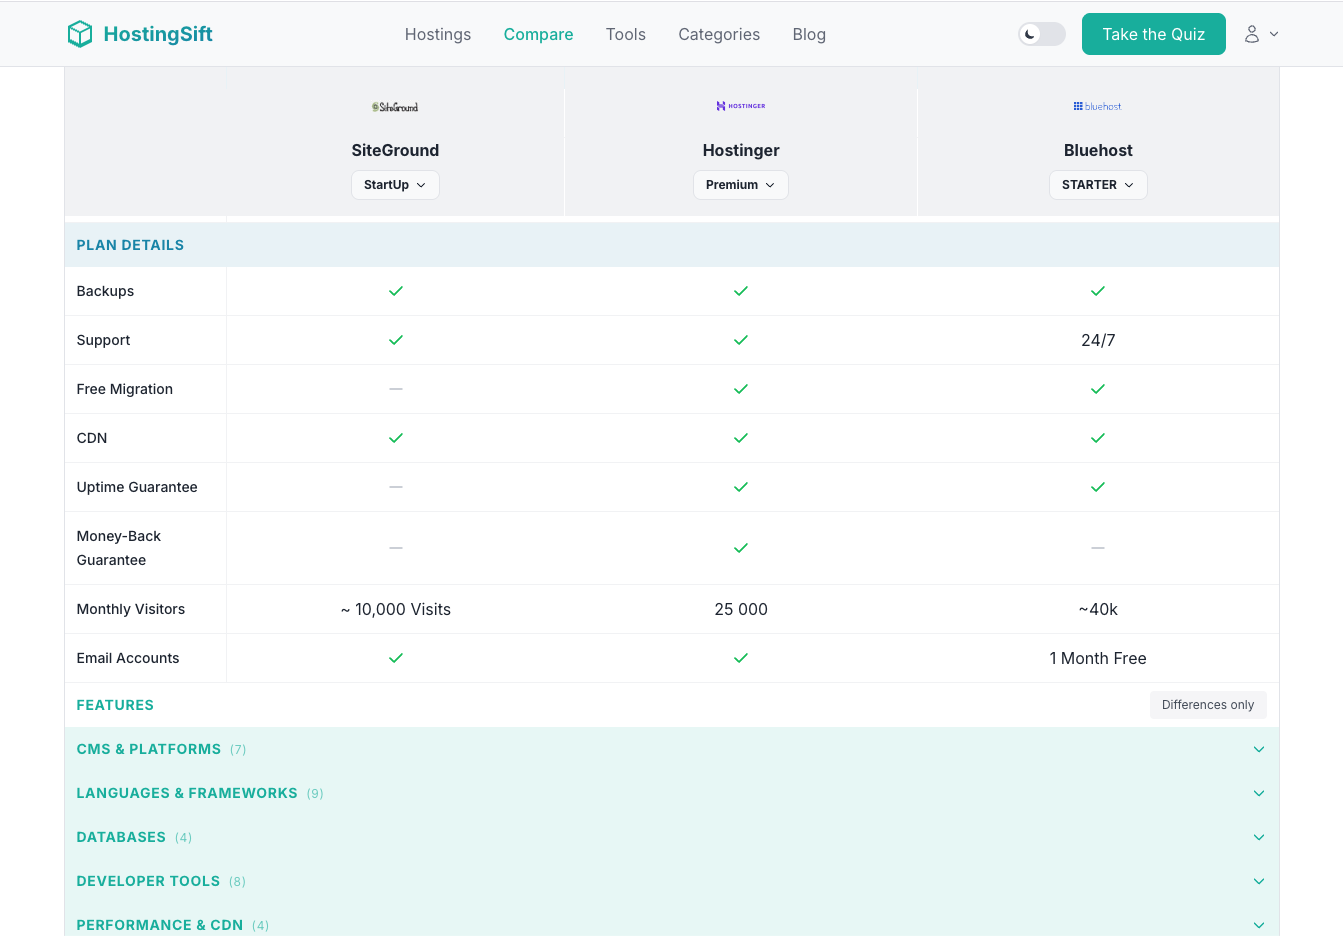Click Hostinger's Uptime Guarantee checkmark

coord(741,487)
